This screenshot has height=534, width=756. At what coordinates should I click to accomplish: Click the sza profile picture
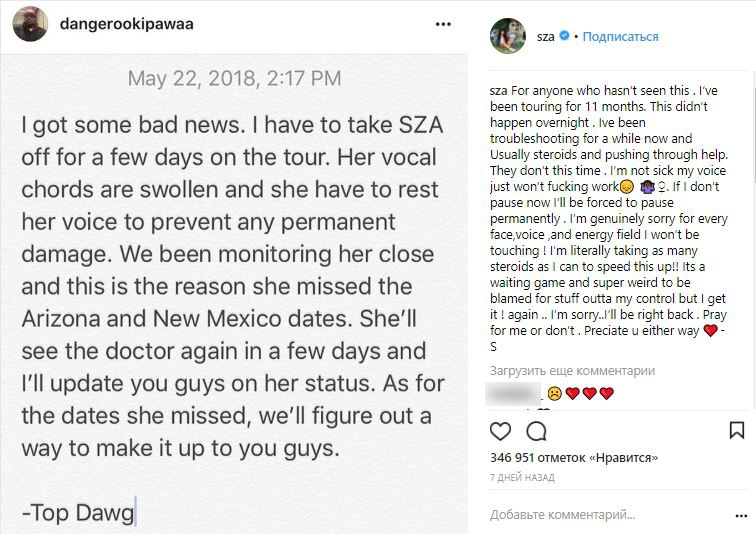(x=507, y=37)
